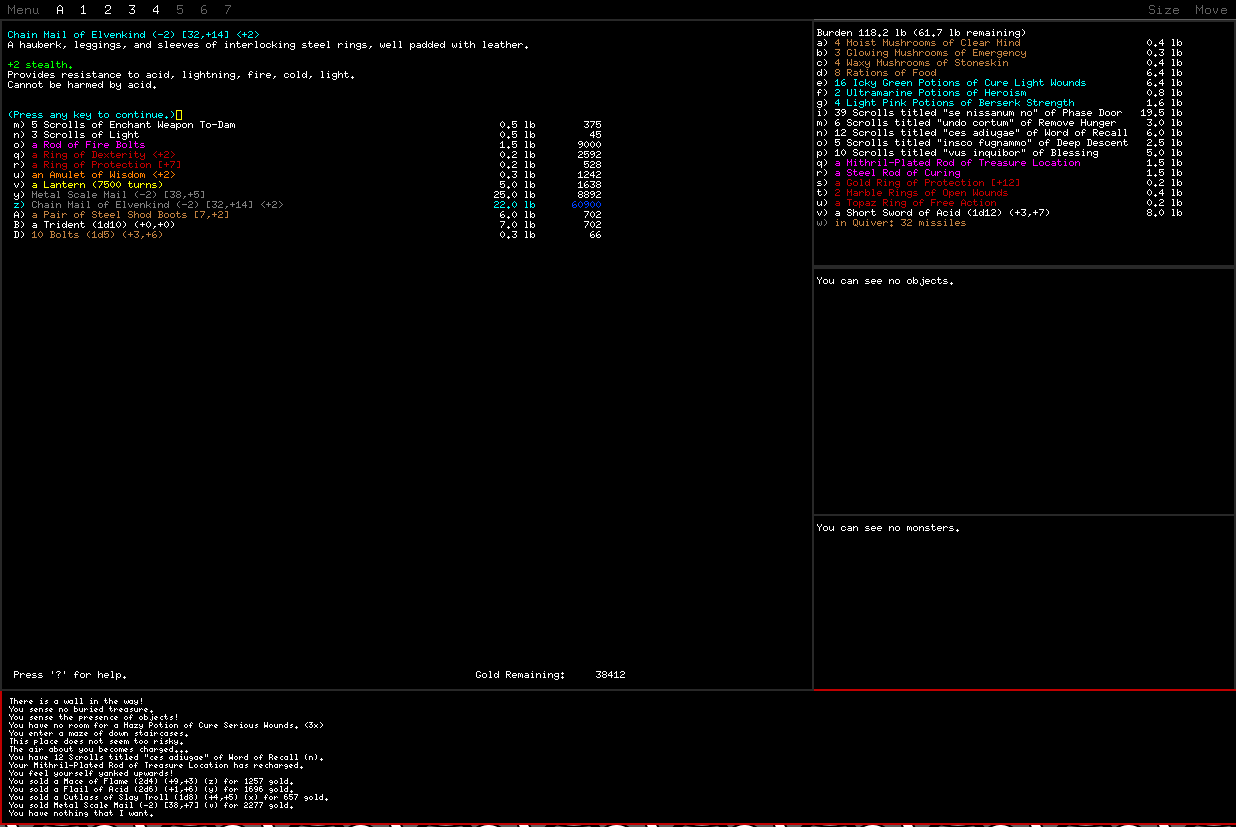This screenshot has width=1236, height=827.
Task: Select the Amulet of Wisdom <+2> row
Action: [x=307, y=175]
